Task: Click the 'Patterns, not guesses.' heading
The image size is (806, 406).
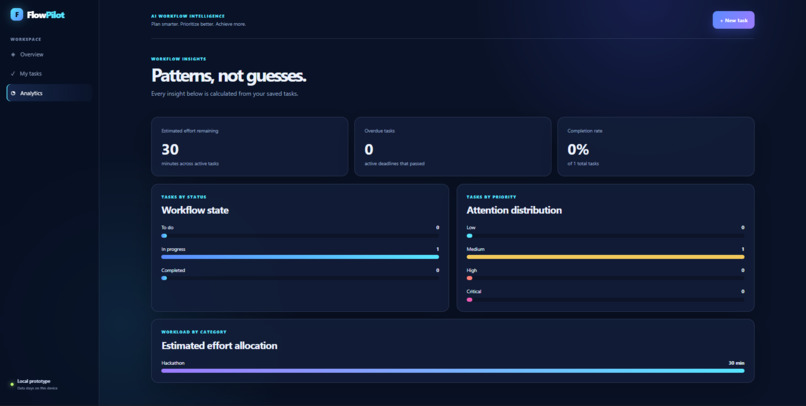Action: (229, 76)
